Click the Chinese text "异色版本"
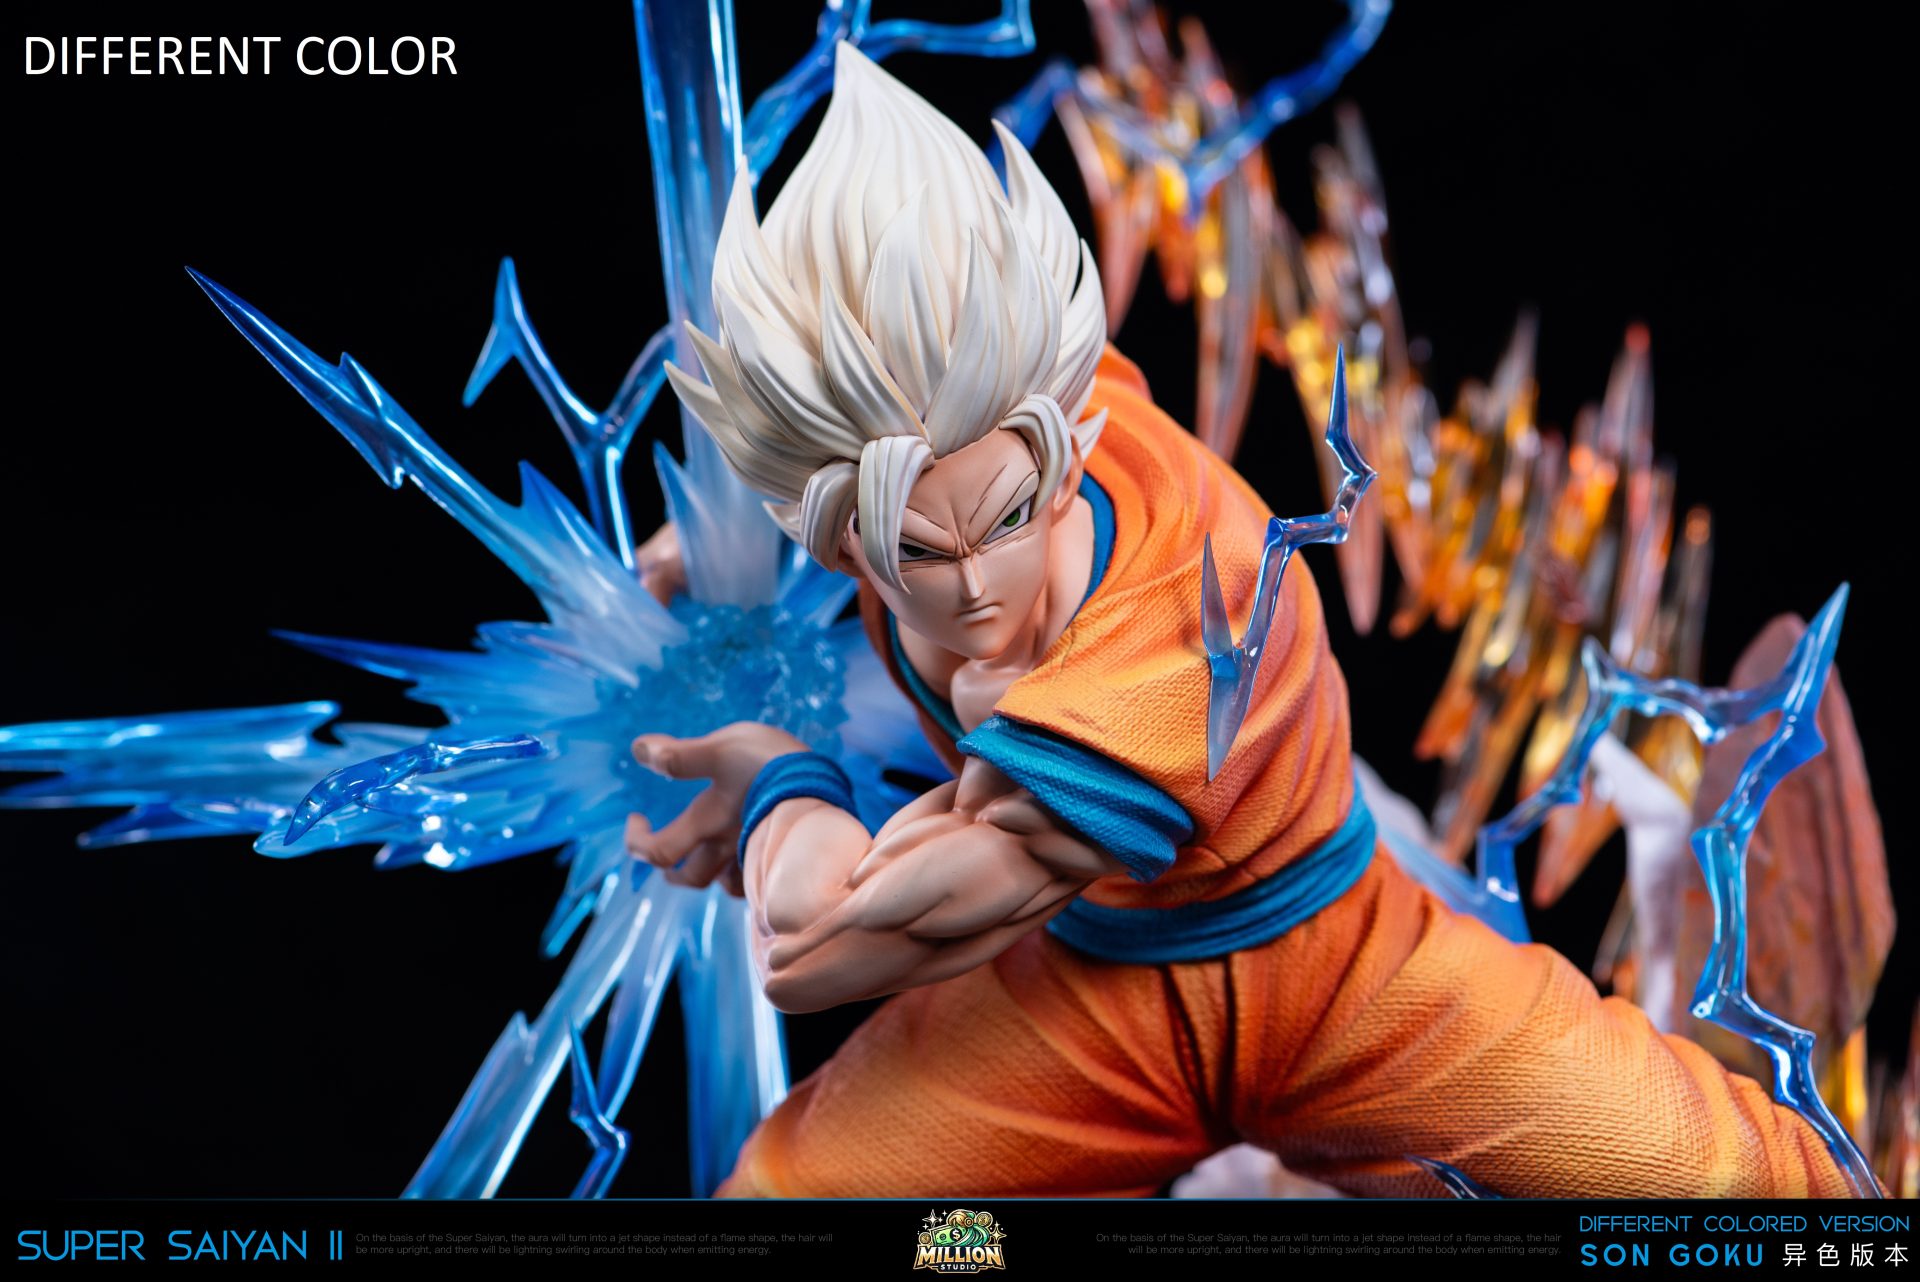 (1845, 1256)
